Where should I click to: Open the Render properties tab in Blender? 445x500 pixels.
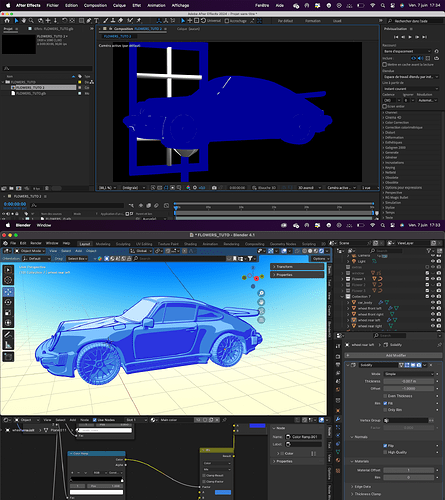coord(338,356)
